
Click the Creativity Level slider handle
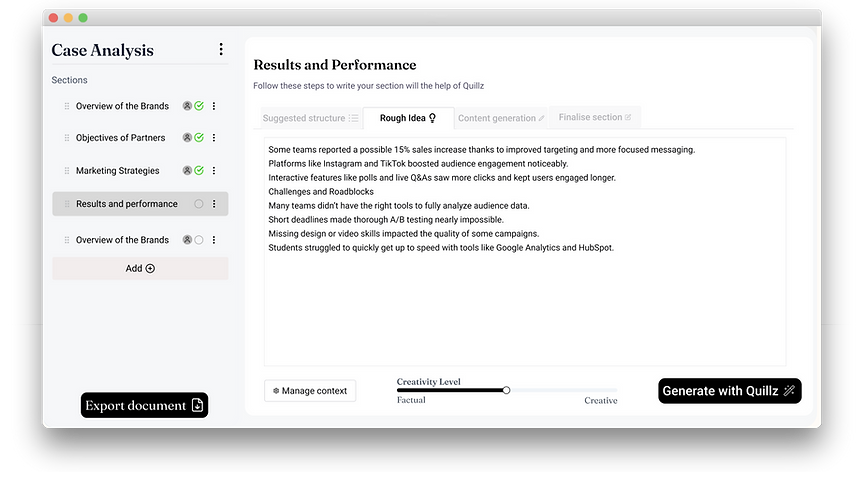click(506, 390)
